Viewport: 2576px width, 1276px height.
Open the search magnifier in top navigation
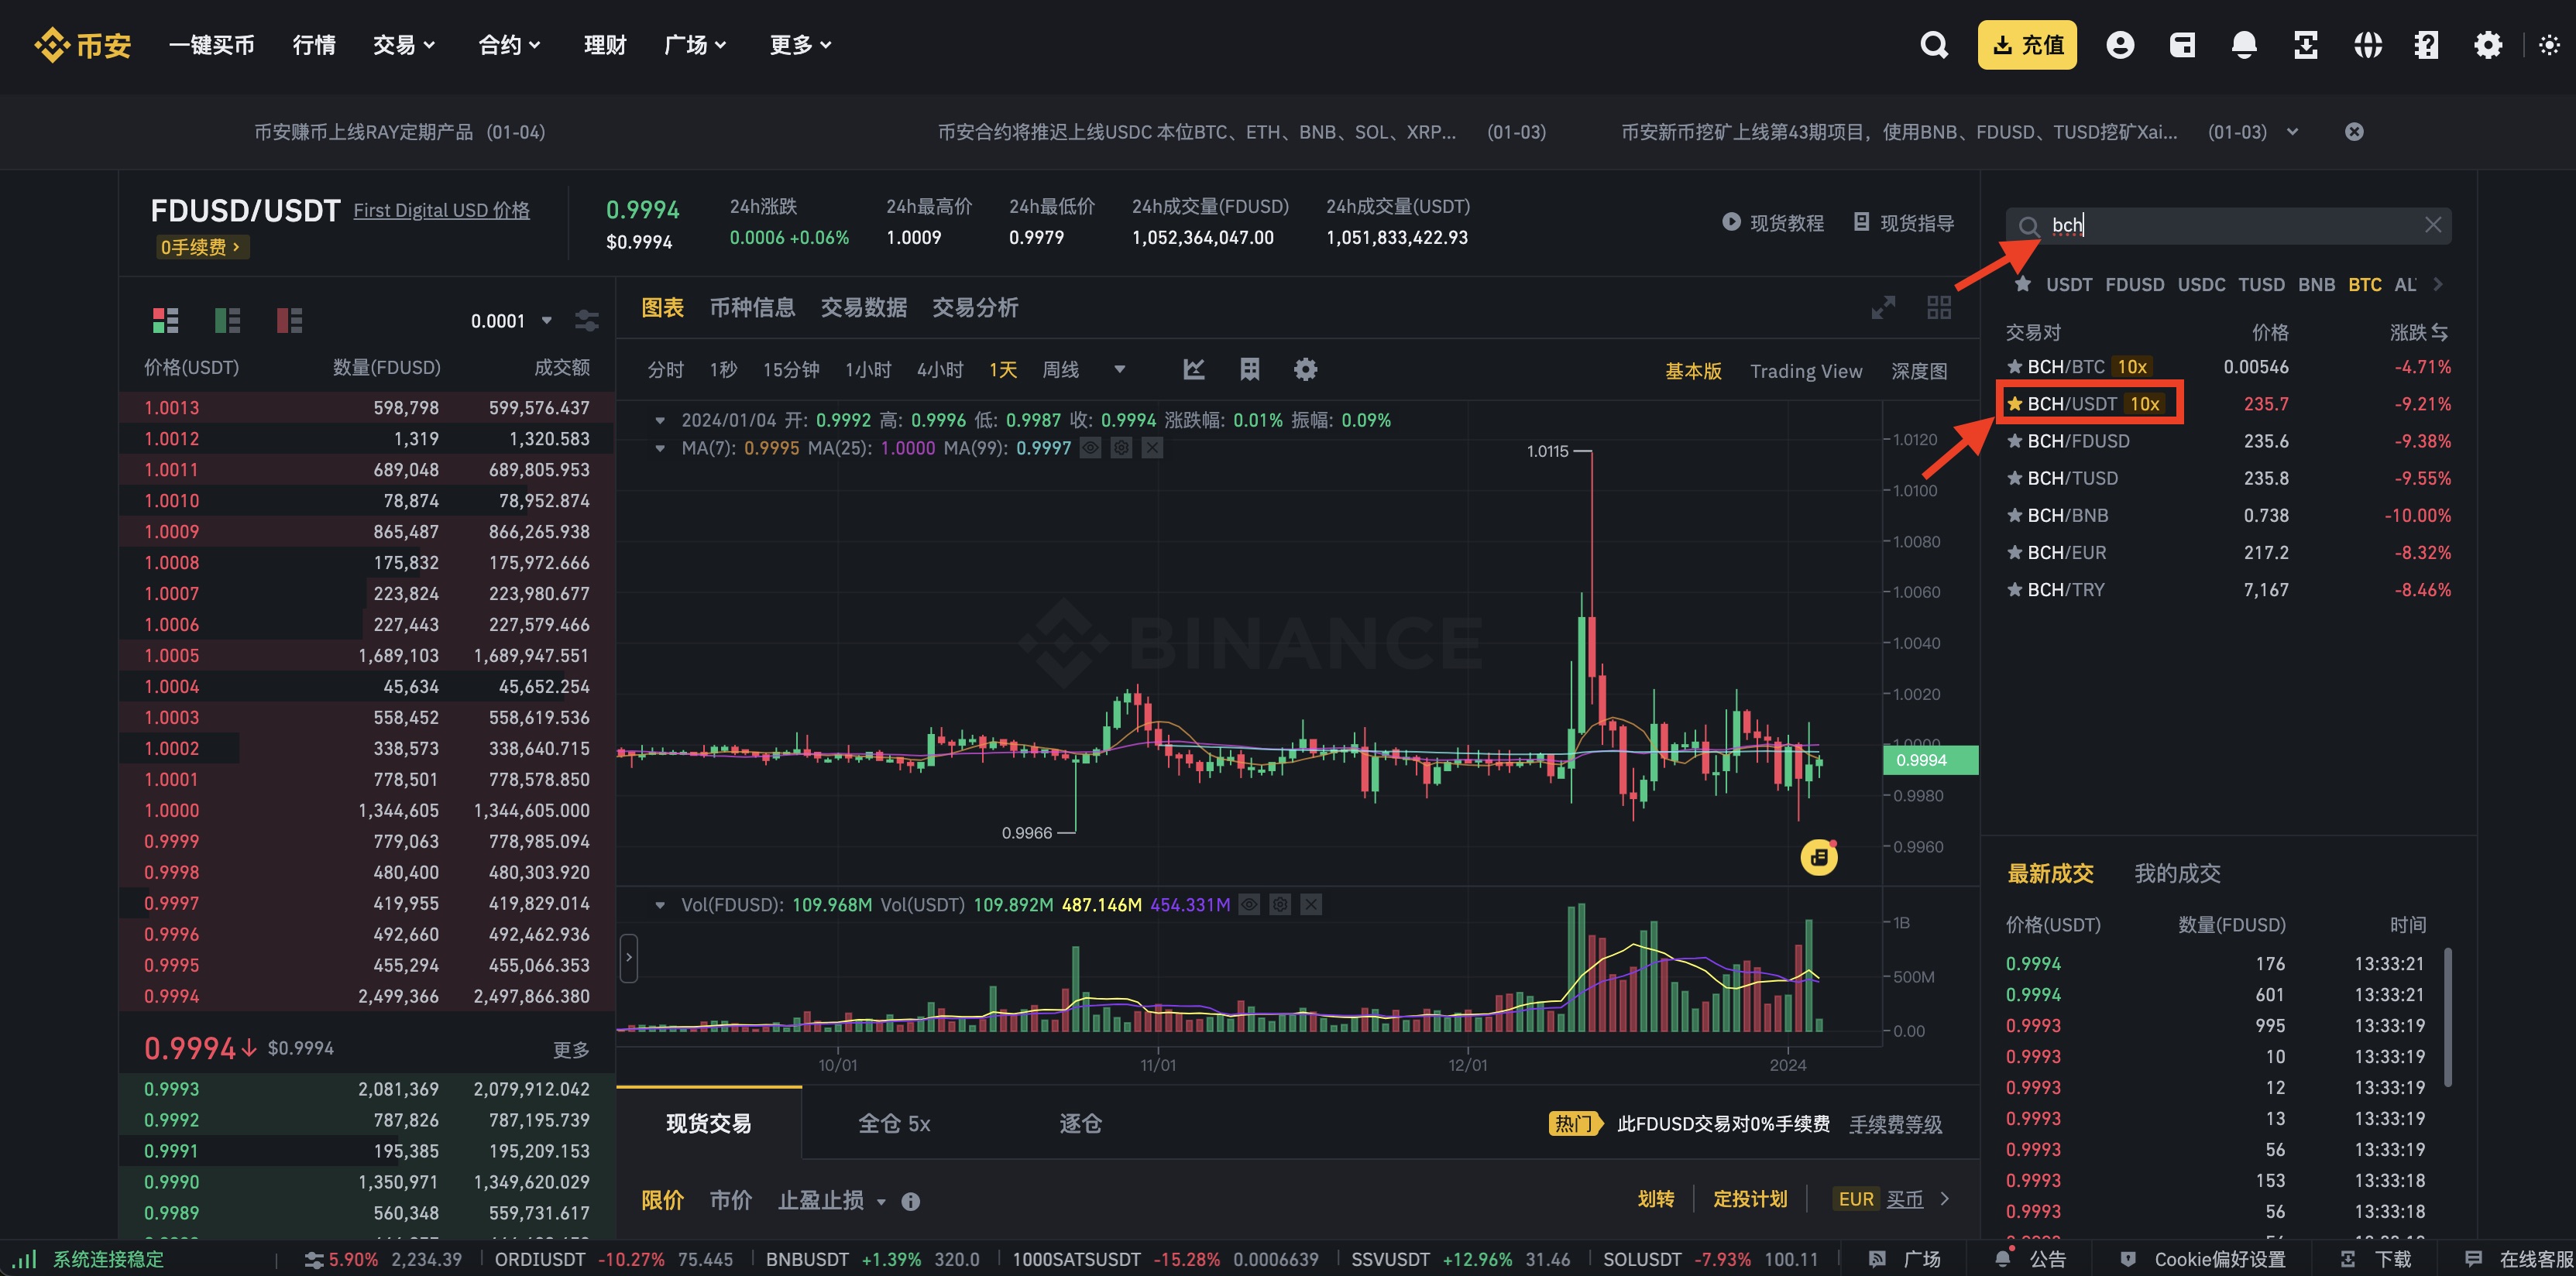click(1933, 45)
